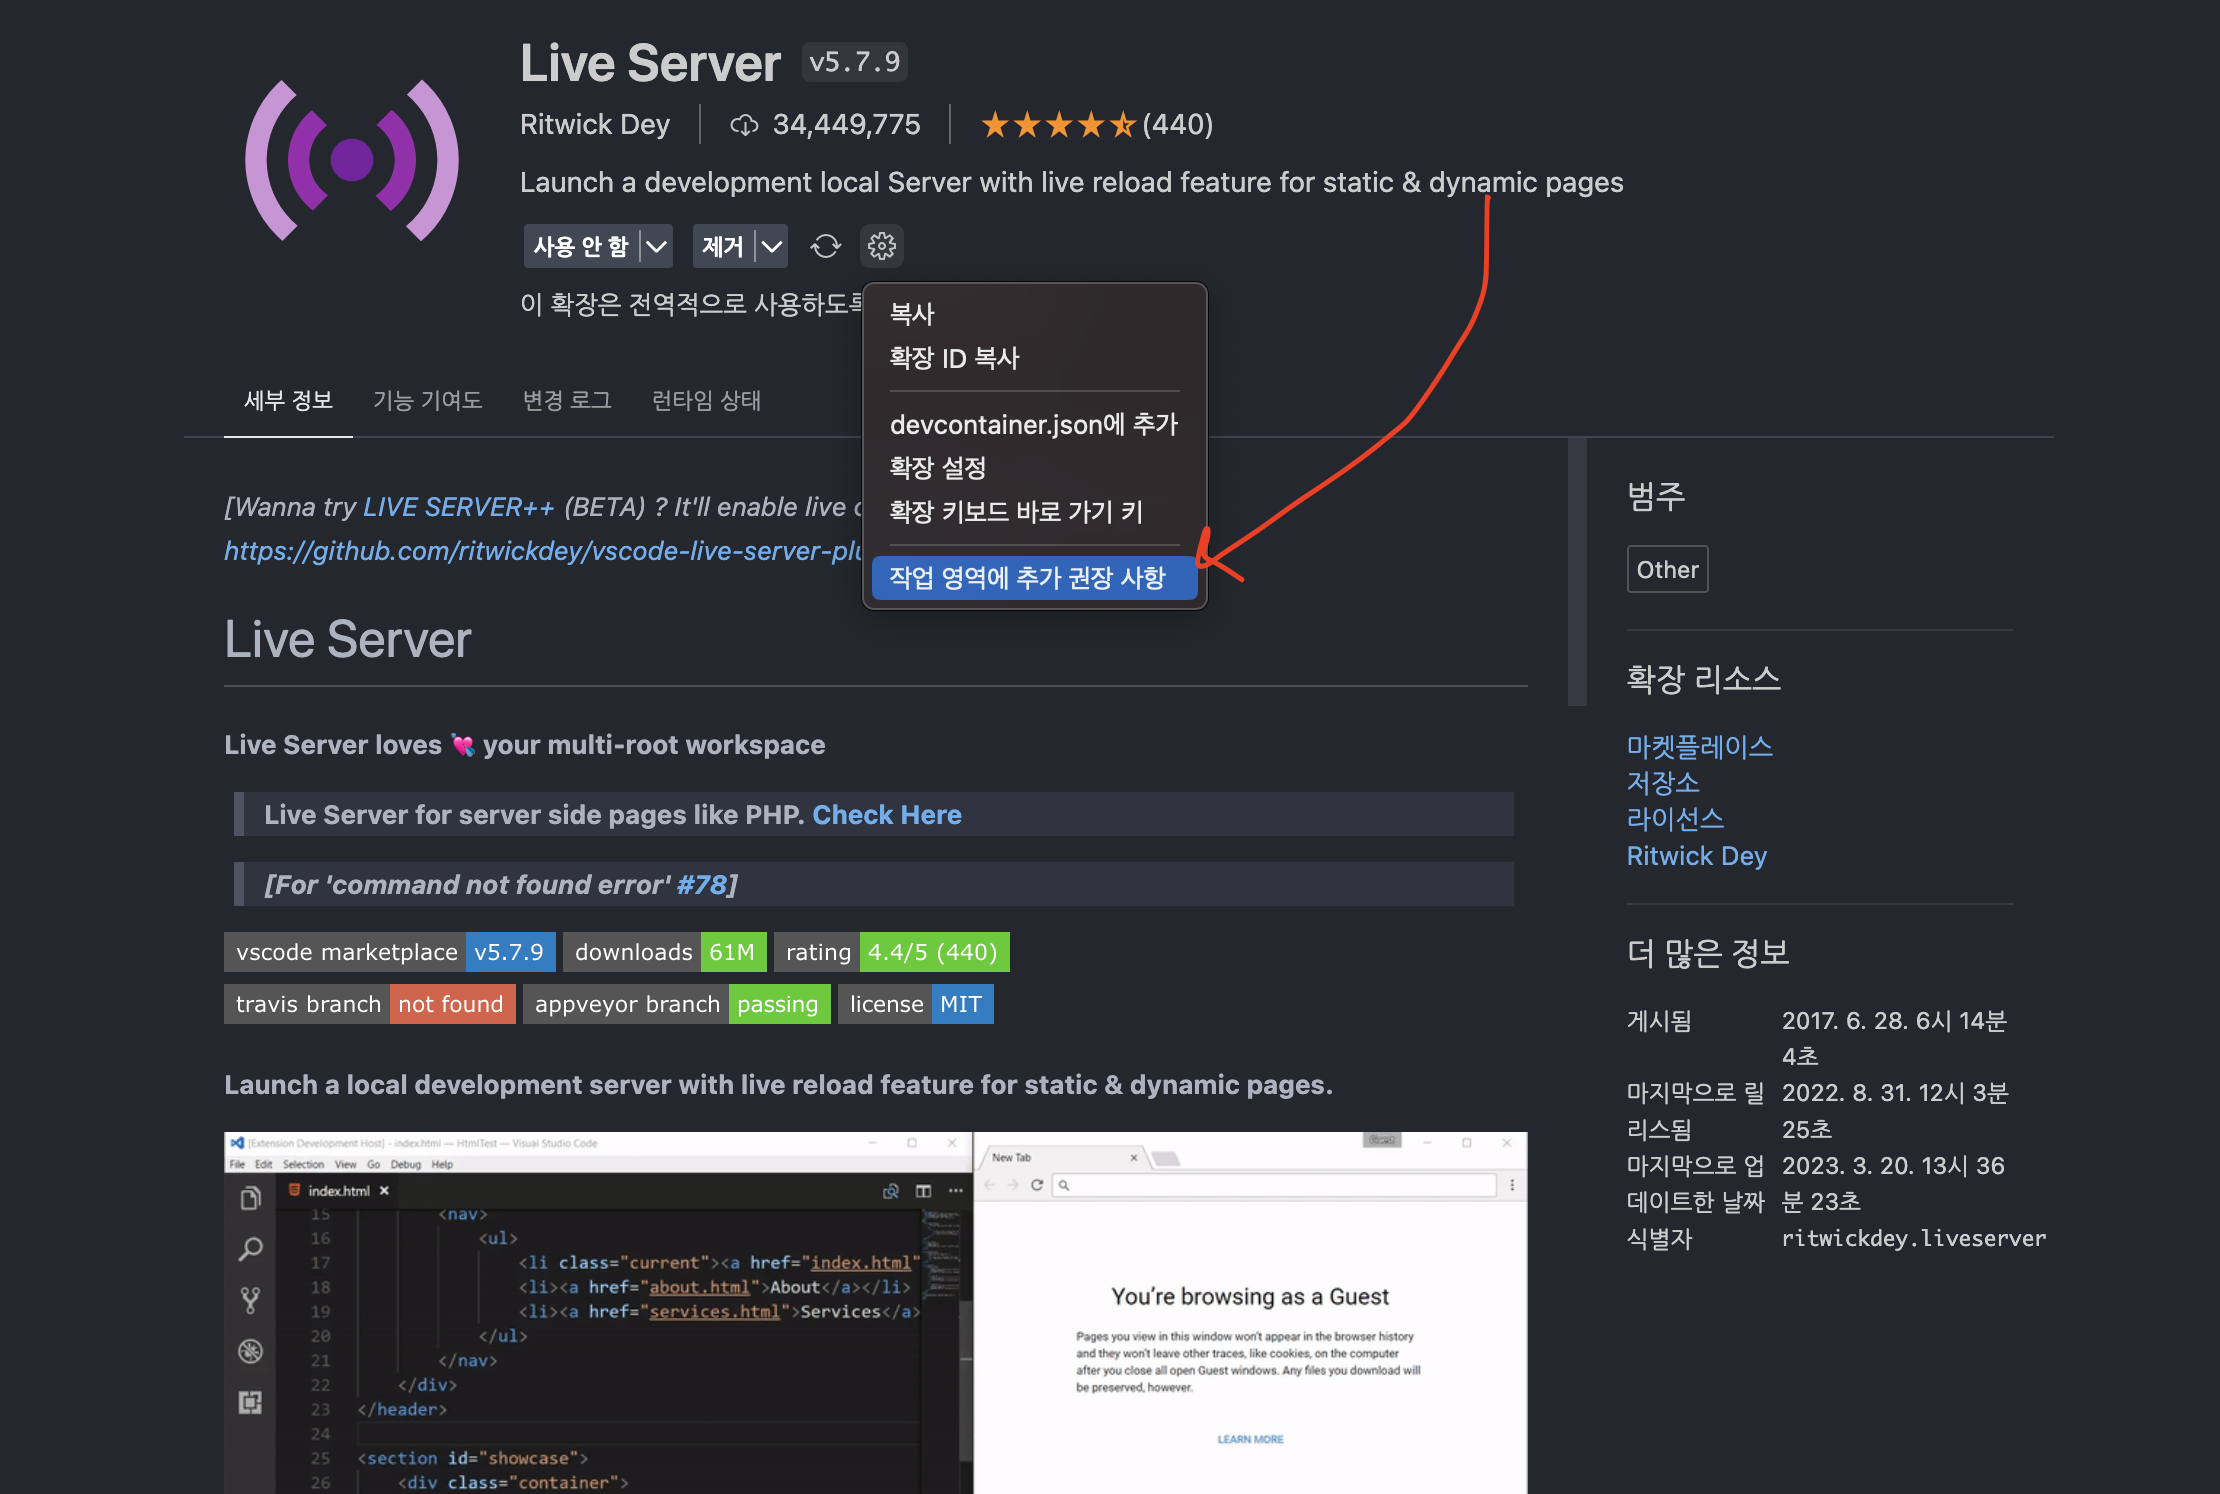
Task: Click the purple Live Server logo icon
Action: 352,160
